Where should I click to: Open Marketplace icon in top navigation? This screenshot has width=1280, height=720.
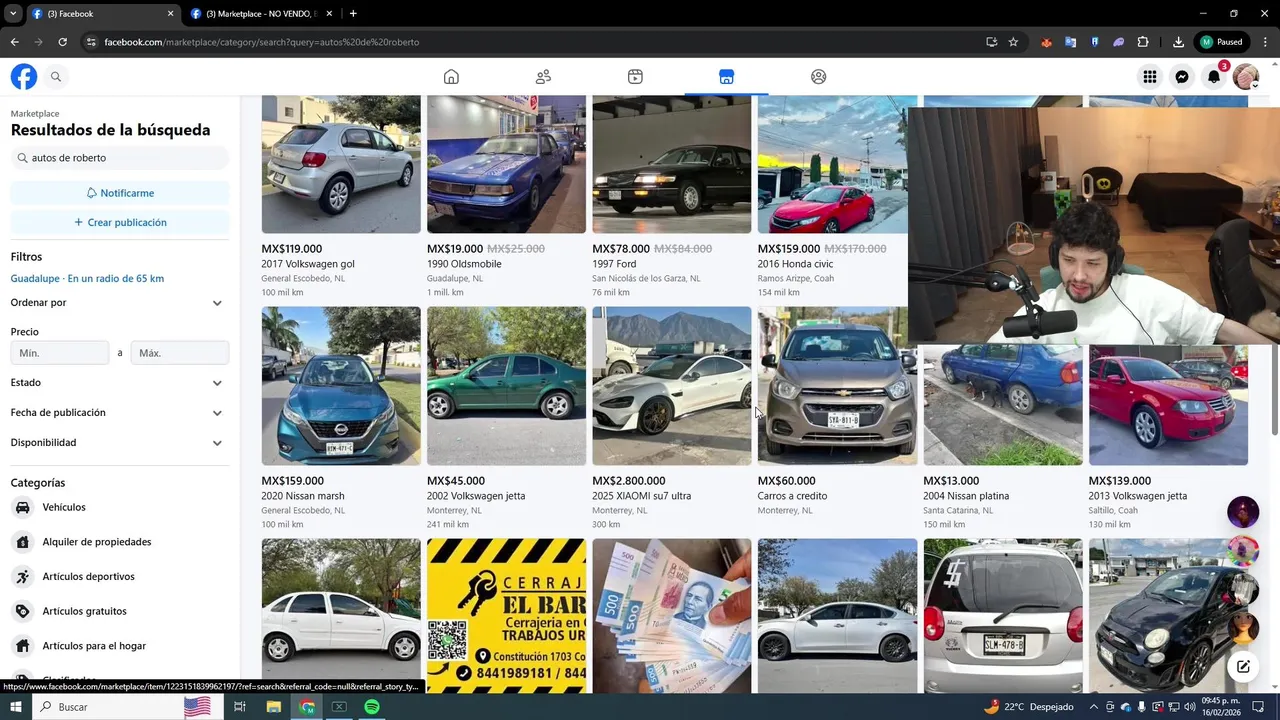pos(727,77)
